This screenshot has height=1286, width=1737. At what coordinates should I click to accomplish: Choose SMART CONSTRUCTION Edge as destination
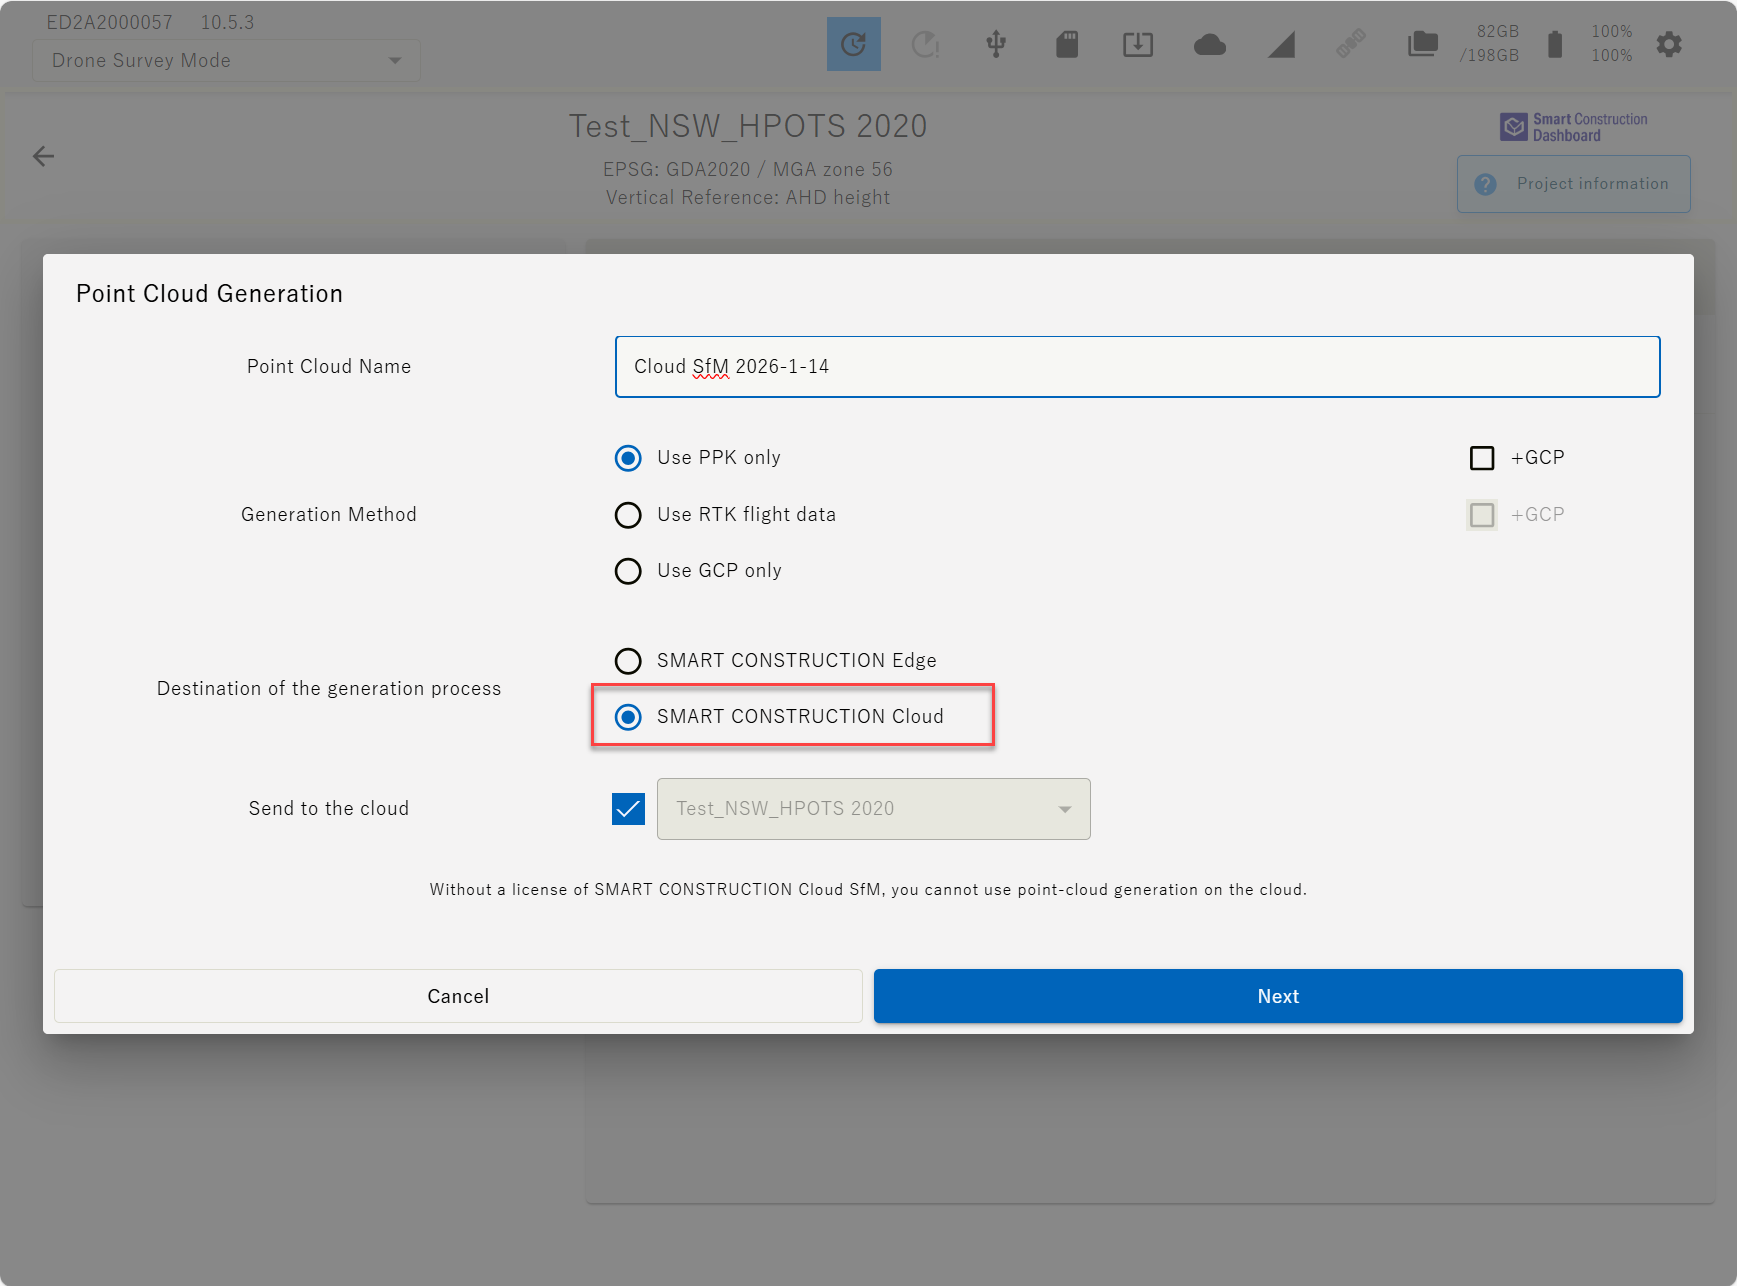tap(628, 661)
